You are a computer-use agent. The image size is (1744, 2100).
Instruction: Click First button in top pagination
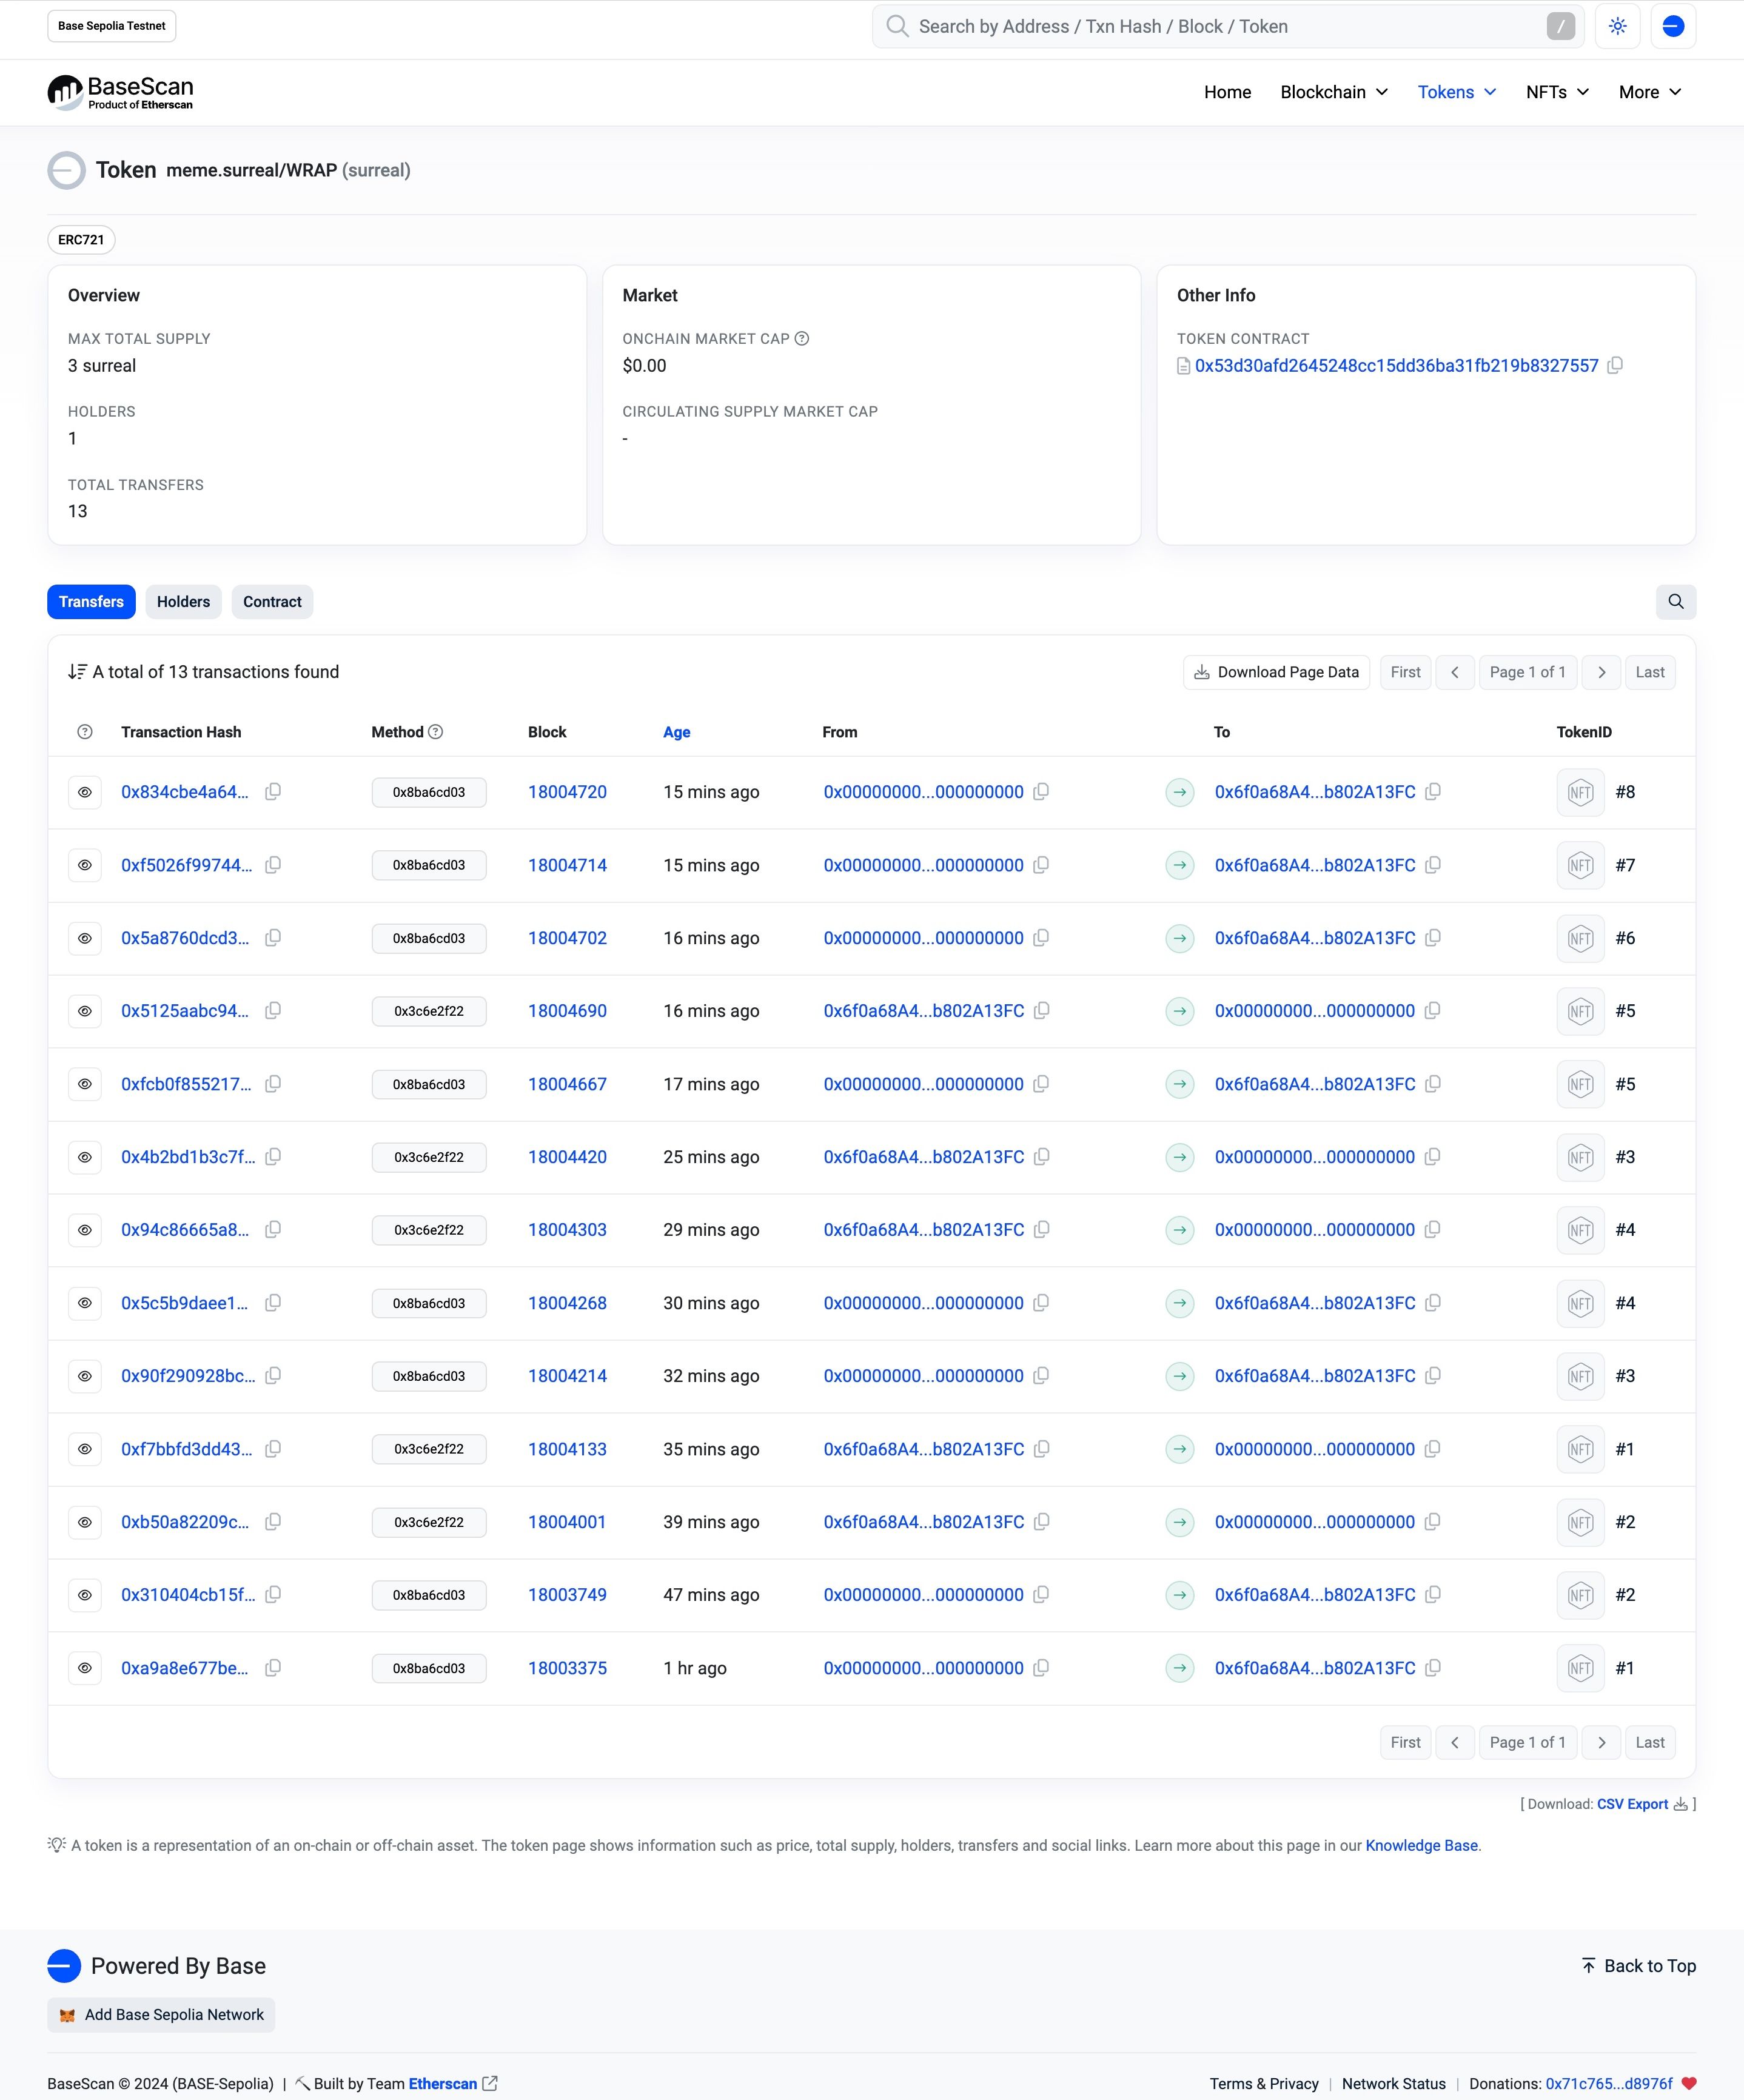[1405, 672]
